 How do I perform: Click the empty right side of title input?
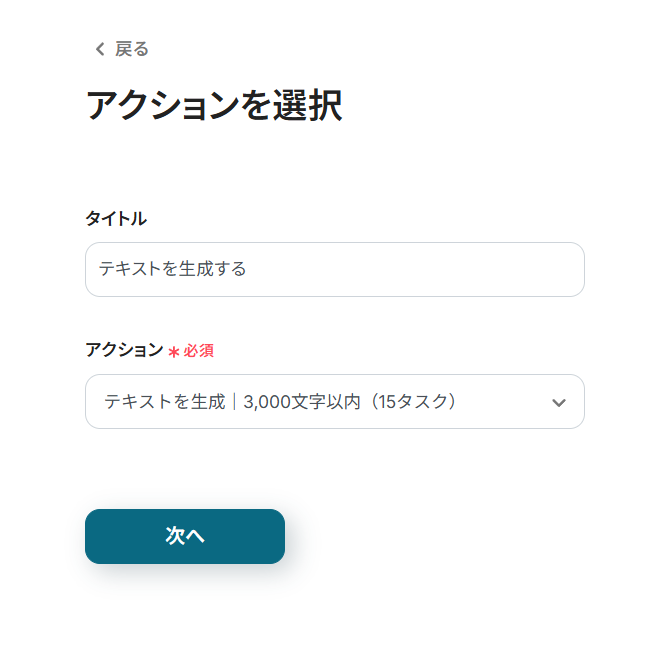[x=480, y=269]
